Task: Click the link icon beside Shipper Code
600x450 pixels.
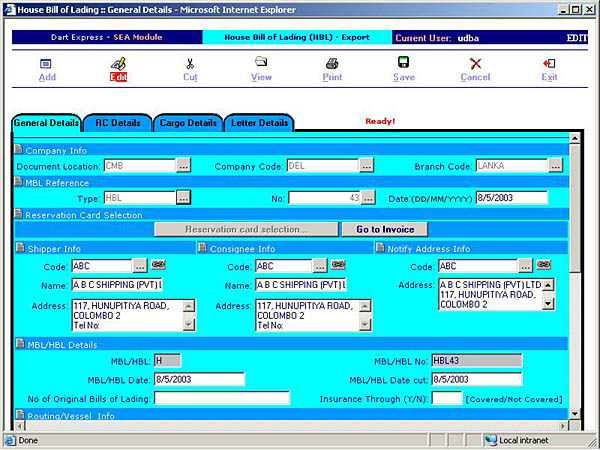Action: click(x=158, y=266)
